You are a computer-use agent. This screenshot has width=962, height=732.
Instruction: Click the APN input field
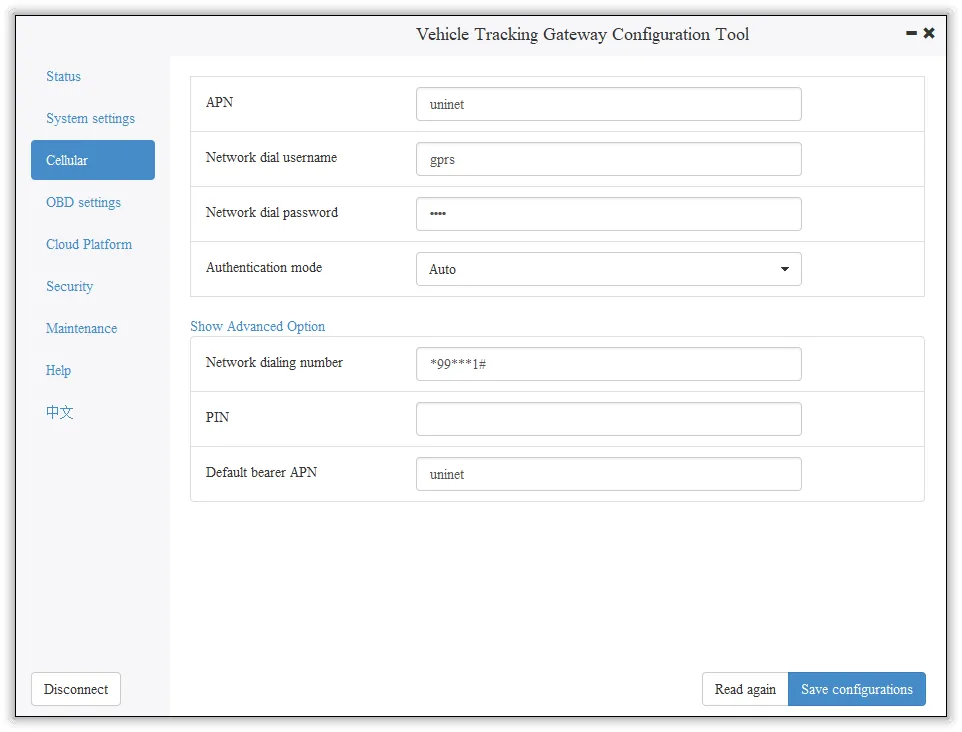click(609, 104)
